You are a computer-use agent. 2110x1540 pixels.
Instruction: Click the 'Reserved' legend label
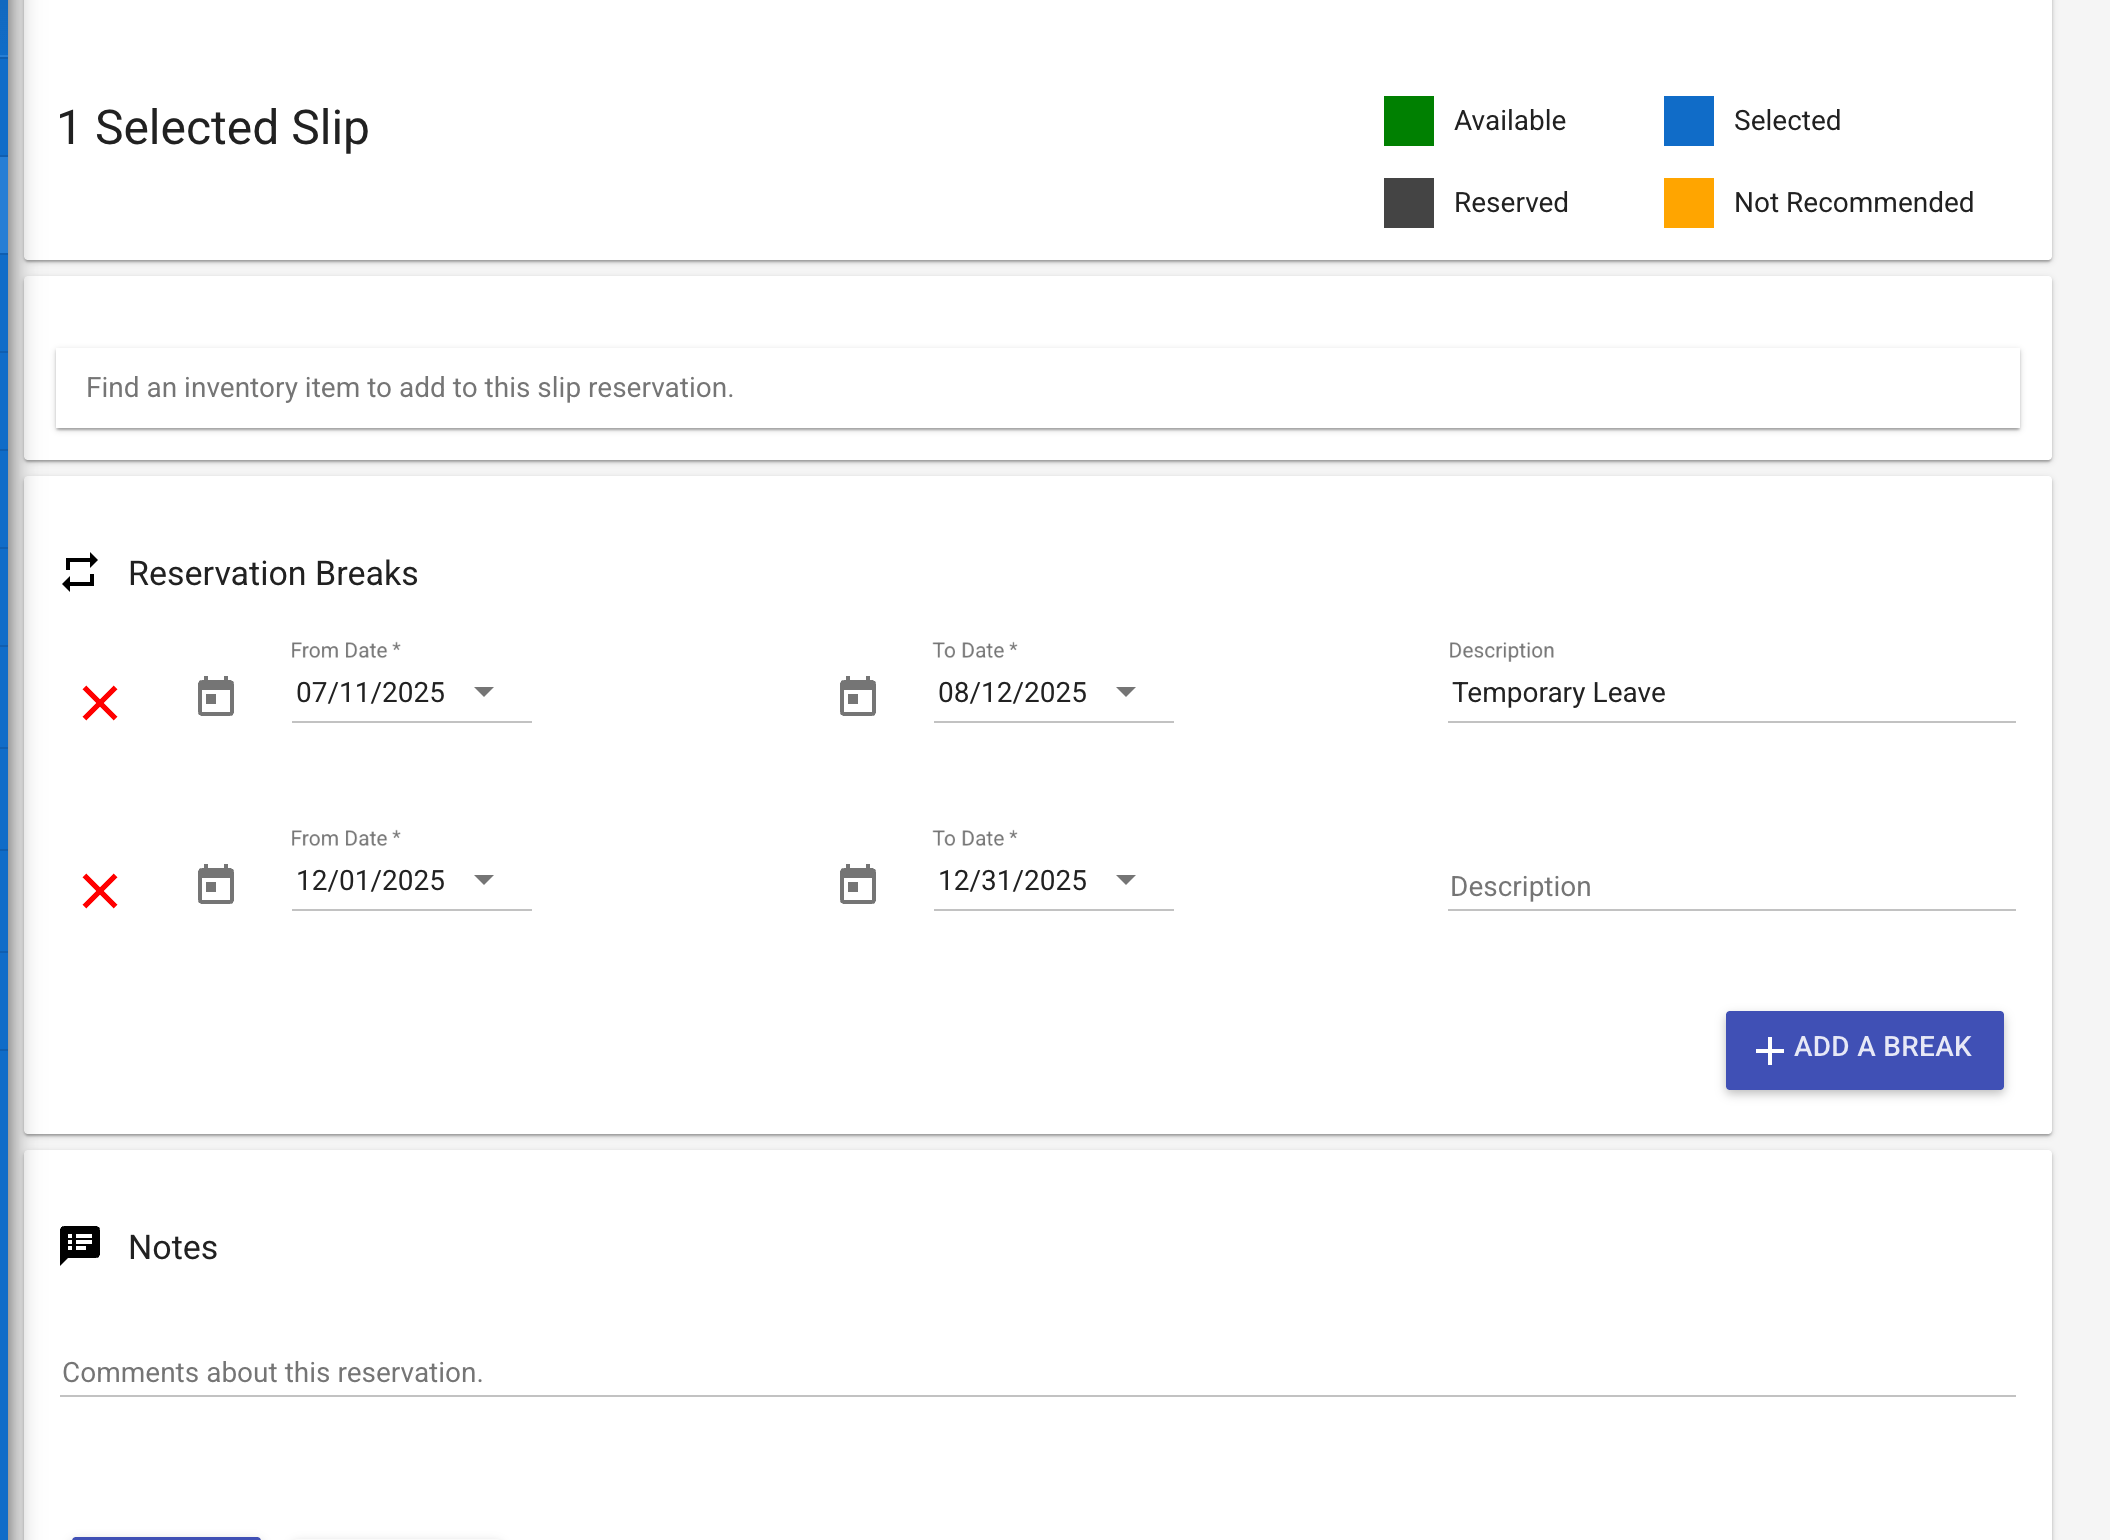tap(1511, 203)
